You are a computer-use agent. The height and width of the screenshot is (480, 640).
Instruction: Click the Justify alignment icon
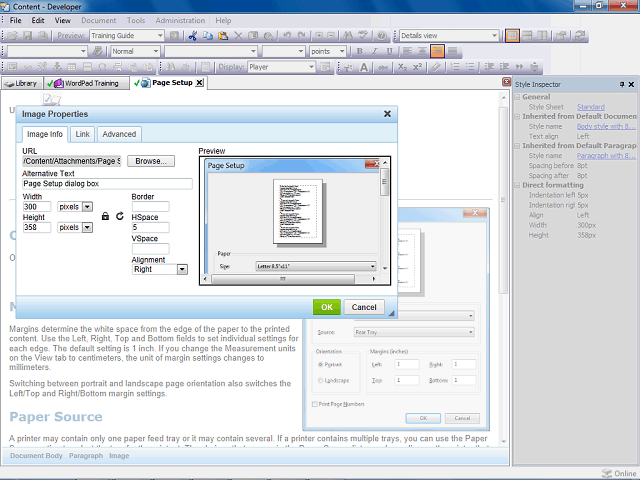452,51
